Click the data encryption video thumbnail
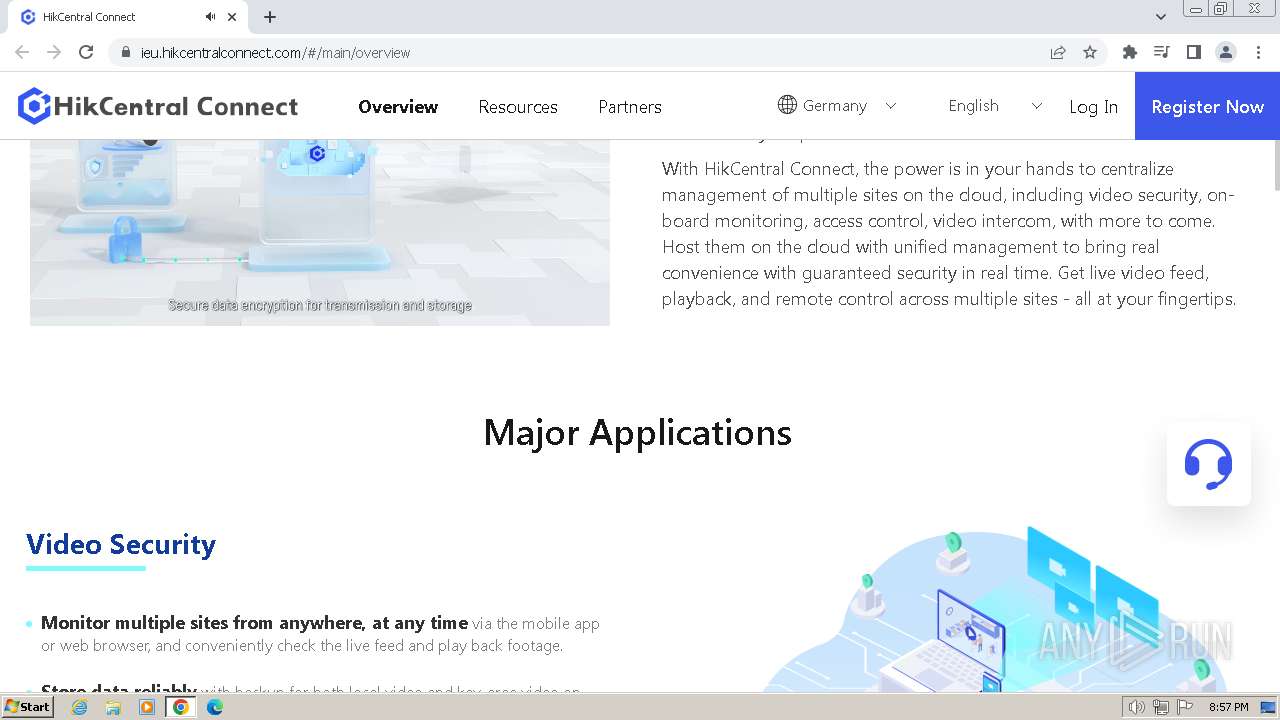The image size is (1280, 720). tap(320, 233)
